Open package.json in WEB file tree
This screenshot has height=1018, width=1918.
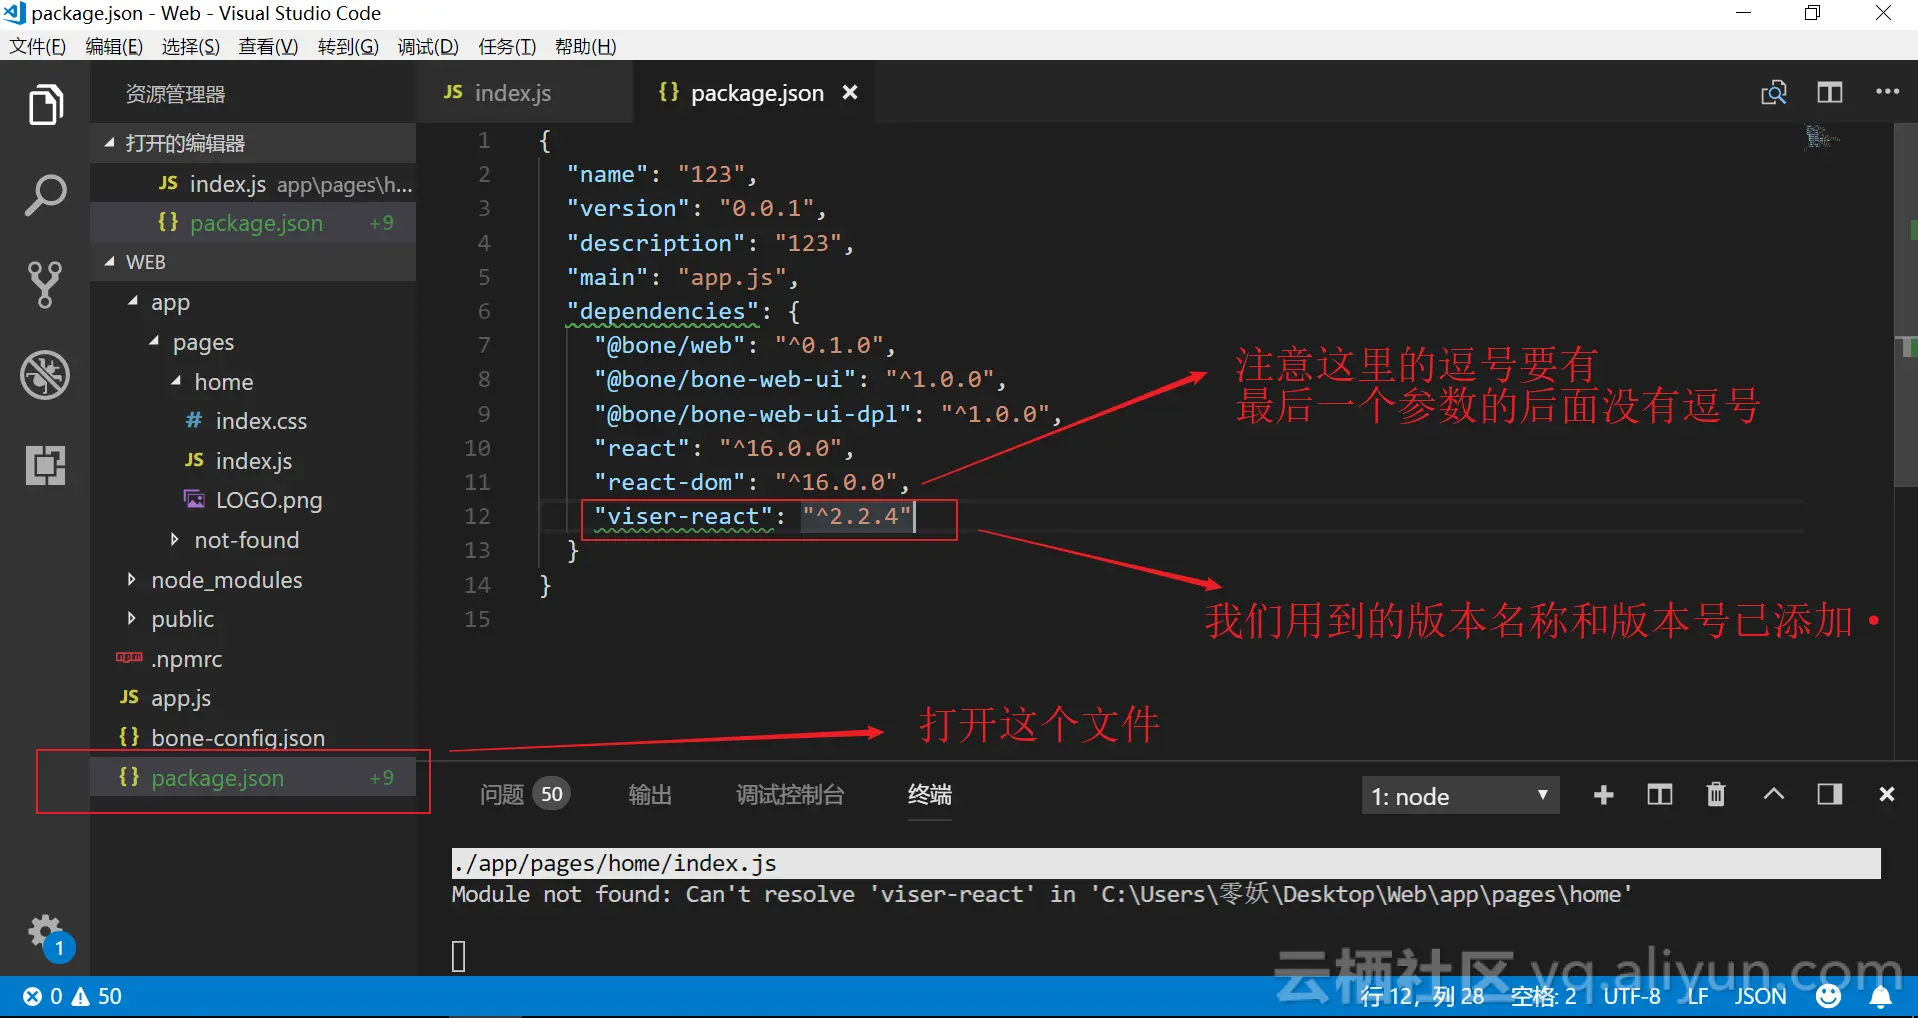click(x=253, y=778)
